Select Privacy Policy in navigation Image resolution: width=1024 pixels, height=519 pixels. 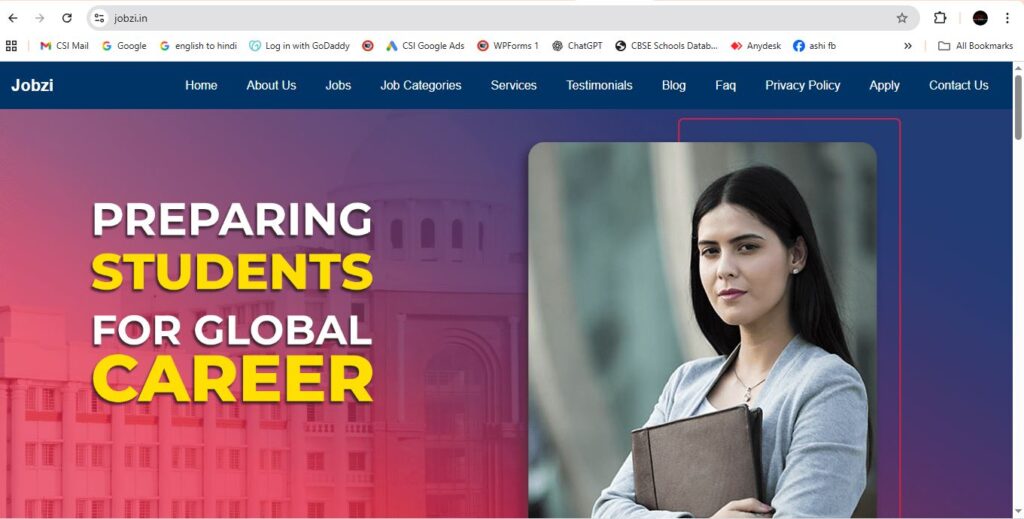pyautogui.click(x=803, y=86)
